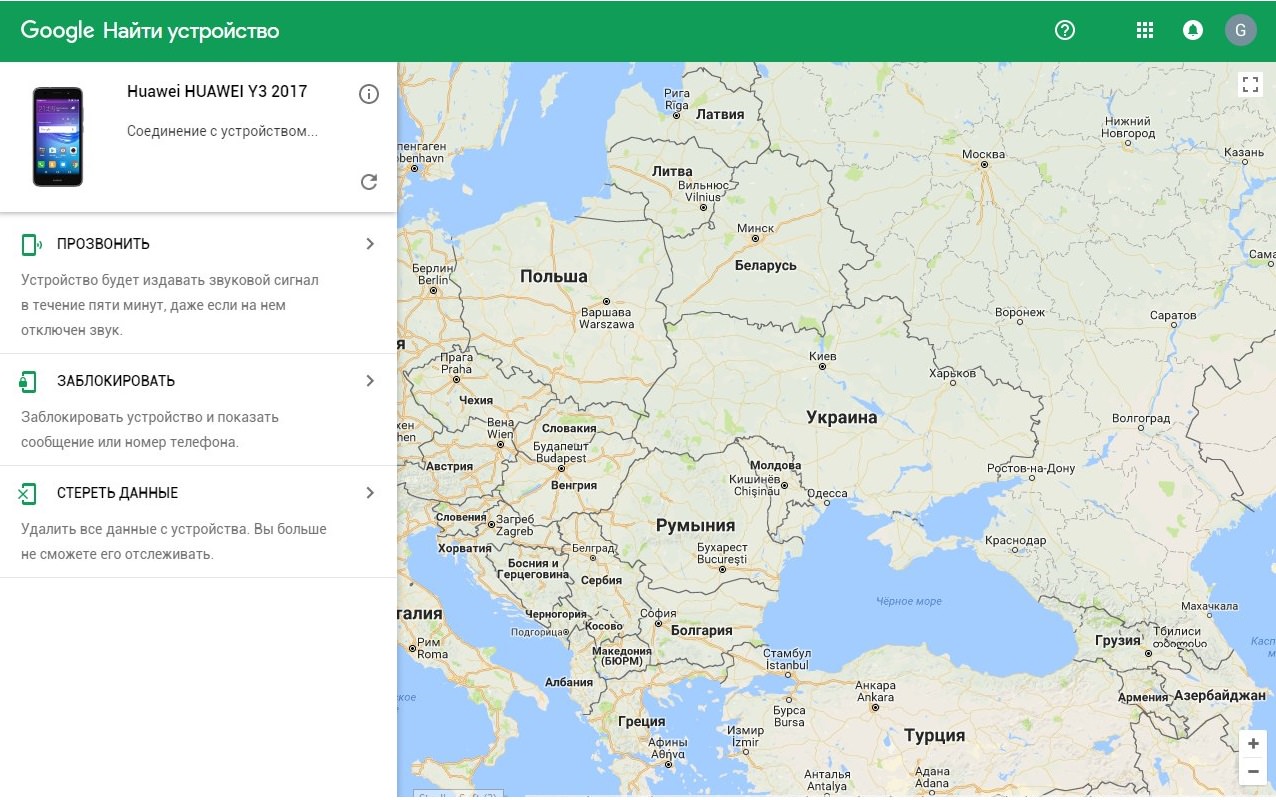The image size is (1276, 800).
Task: Refresh the device location
Action: click(369, 181)
